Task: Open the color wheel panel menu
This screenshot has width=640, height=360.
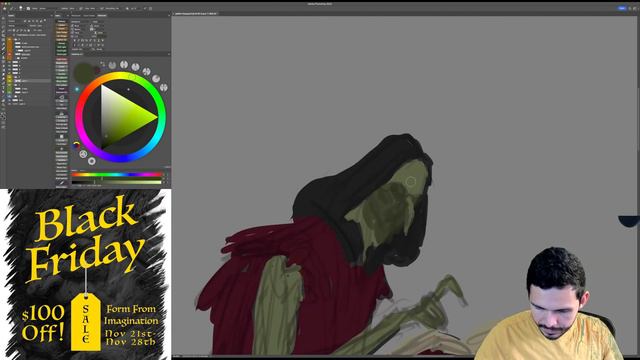Action: 169,54
